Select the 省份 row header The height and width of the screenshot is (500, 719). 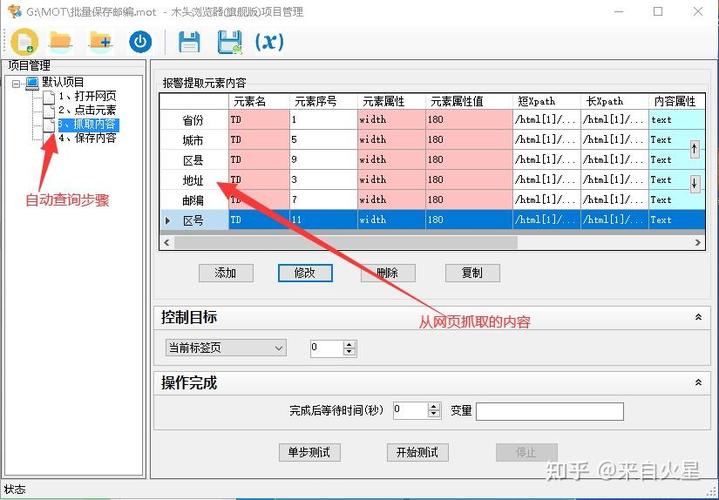click(x=194, y=120)
